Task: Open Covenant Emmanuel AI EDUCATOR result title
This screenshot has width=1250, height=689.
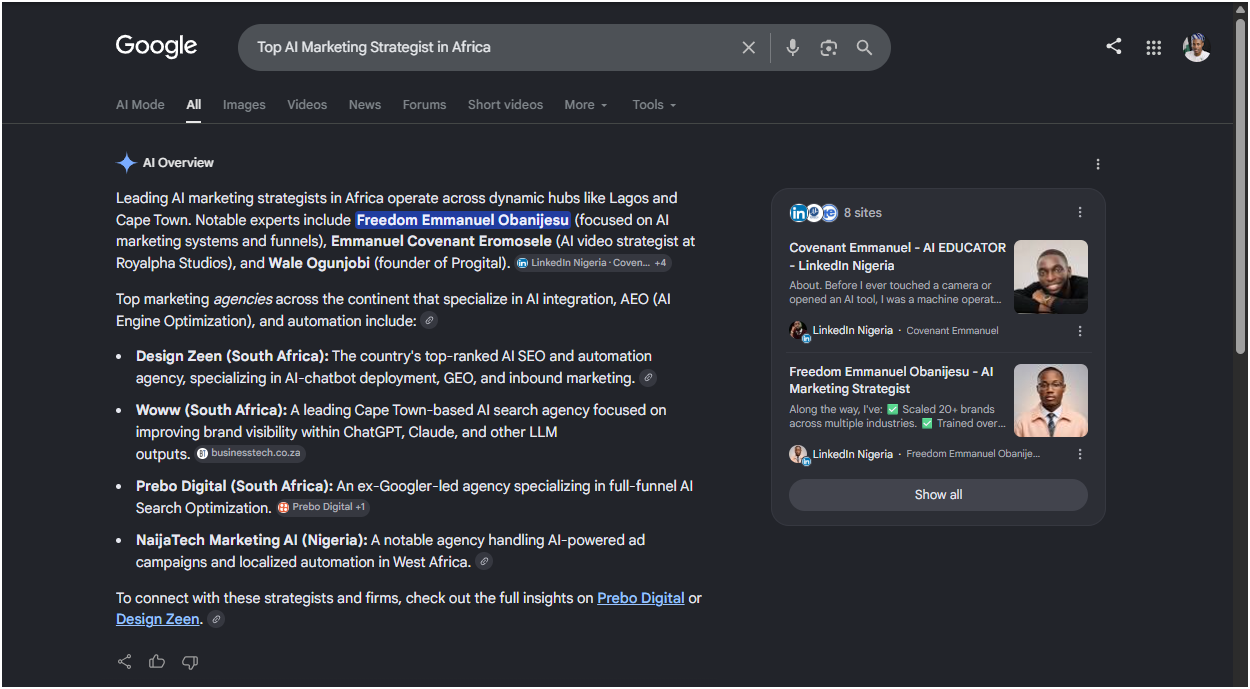Action: 897,256
